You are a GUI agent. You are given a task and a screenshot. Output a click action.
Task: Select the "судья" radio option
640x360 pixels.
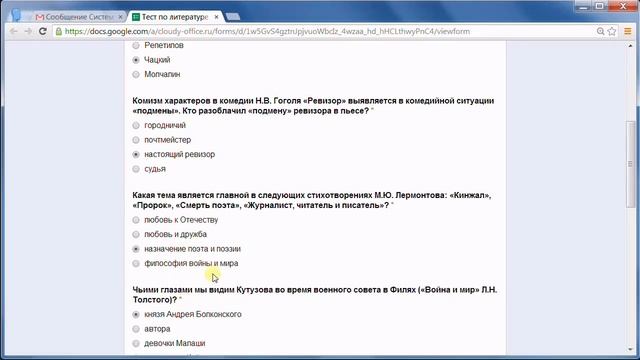pyautogui.click(x=136, y=169)
